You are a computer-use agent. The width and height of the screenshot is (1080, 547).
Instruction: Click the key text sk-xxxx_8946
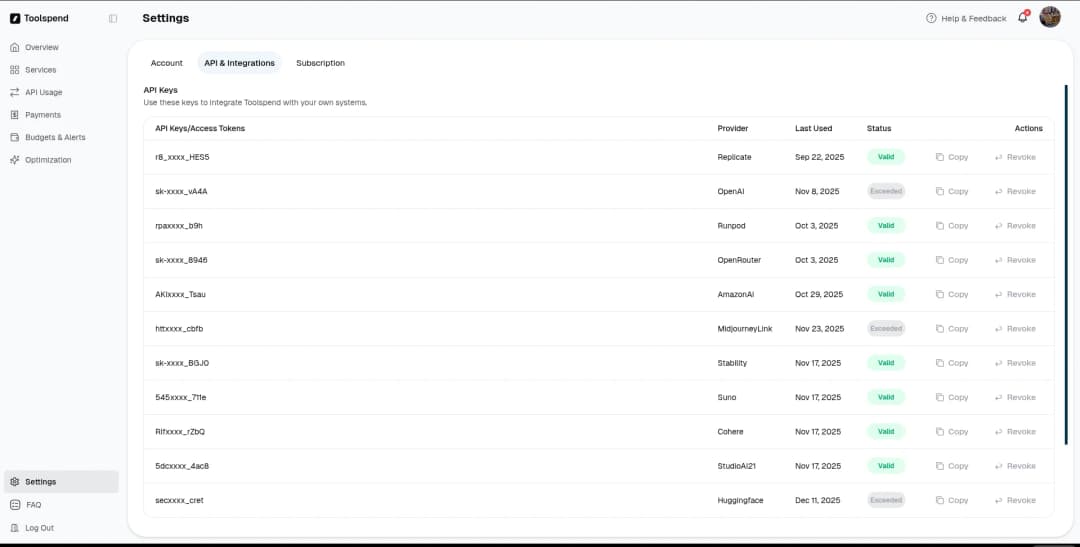pos(181,260)
